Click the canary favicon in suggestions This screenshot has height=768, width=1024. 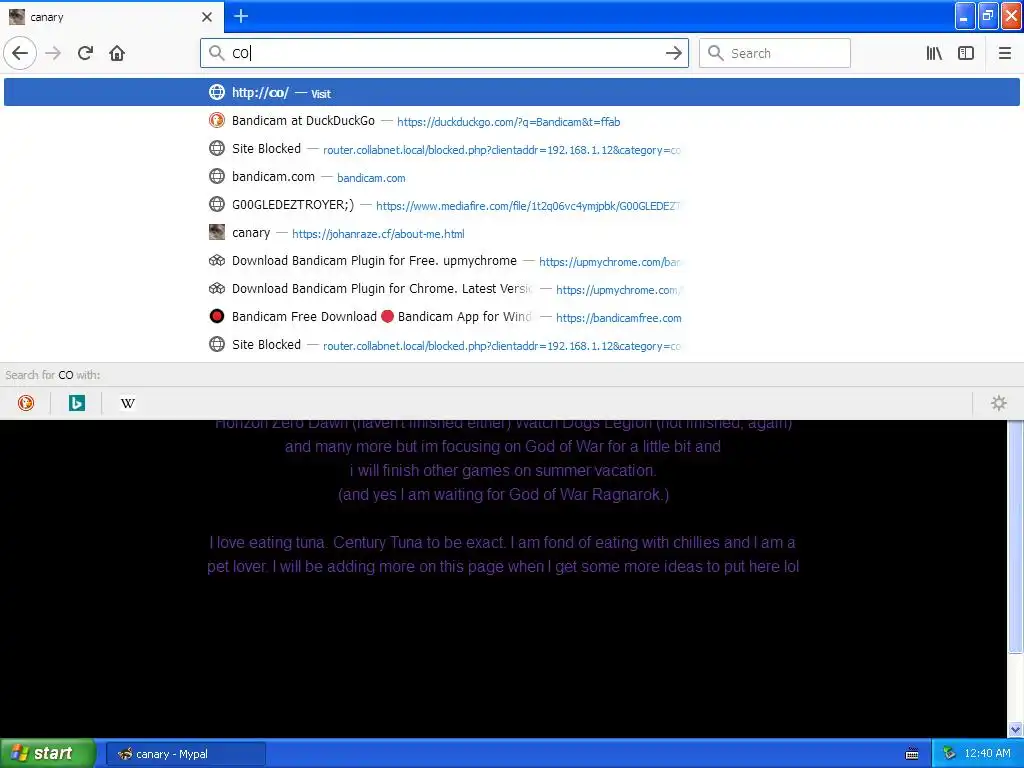[217, 232]
